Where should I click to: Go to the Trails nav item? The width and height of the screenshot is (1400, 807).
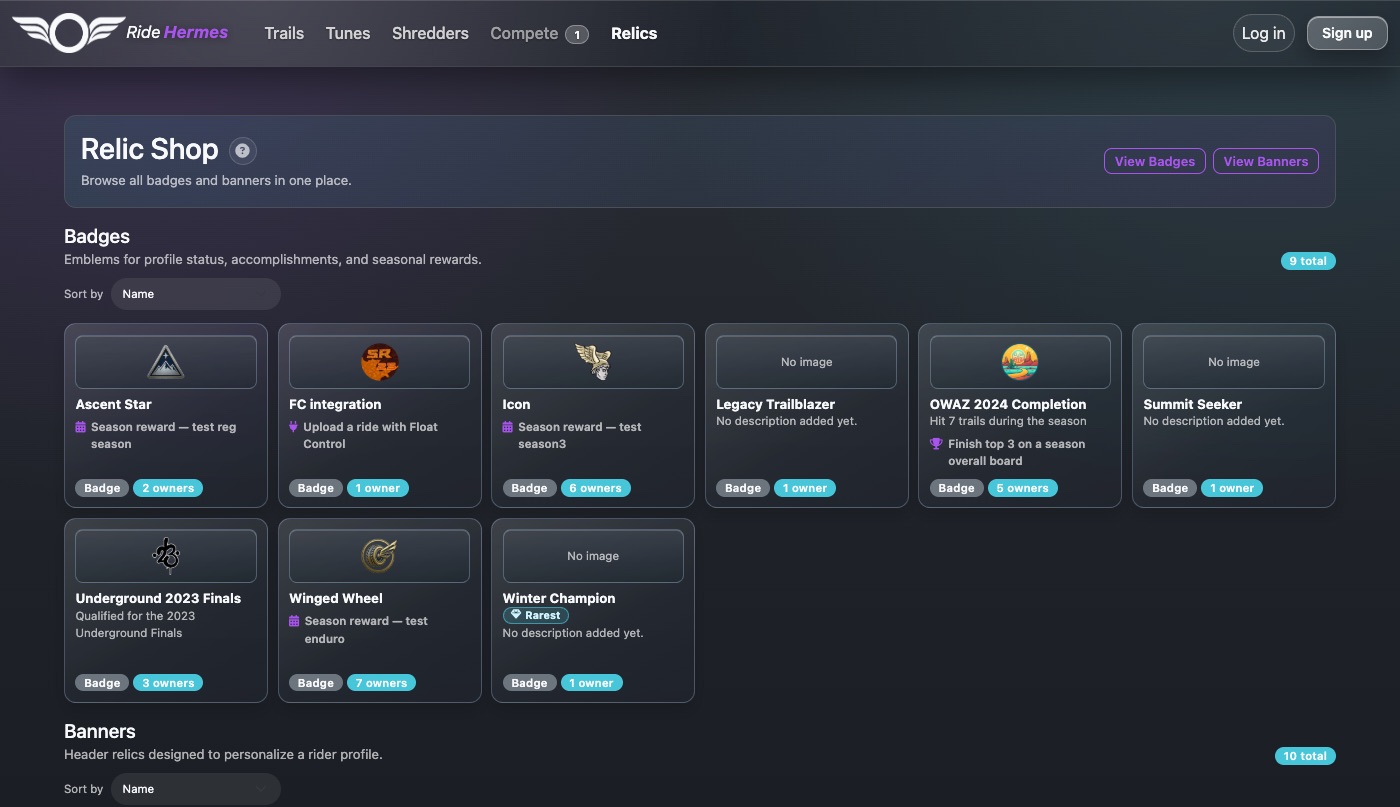point(284,33)
